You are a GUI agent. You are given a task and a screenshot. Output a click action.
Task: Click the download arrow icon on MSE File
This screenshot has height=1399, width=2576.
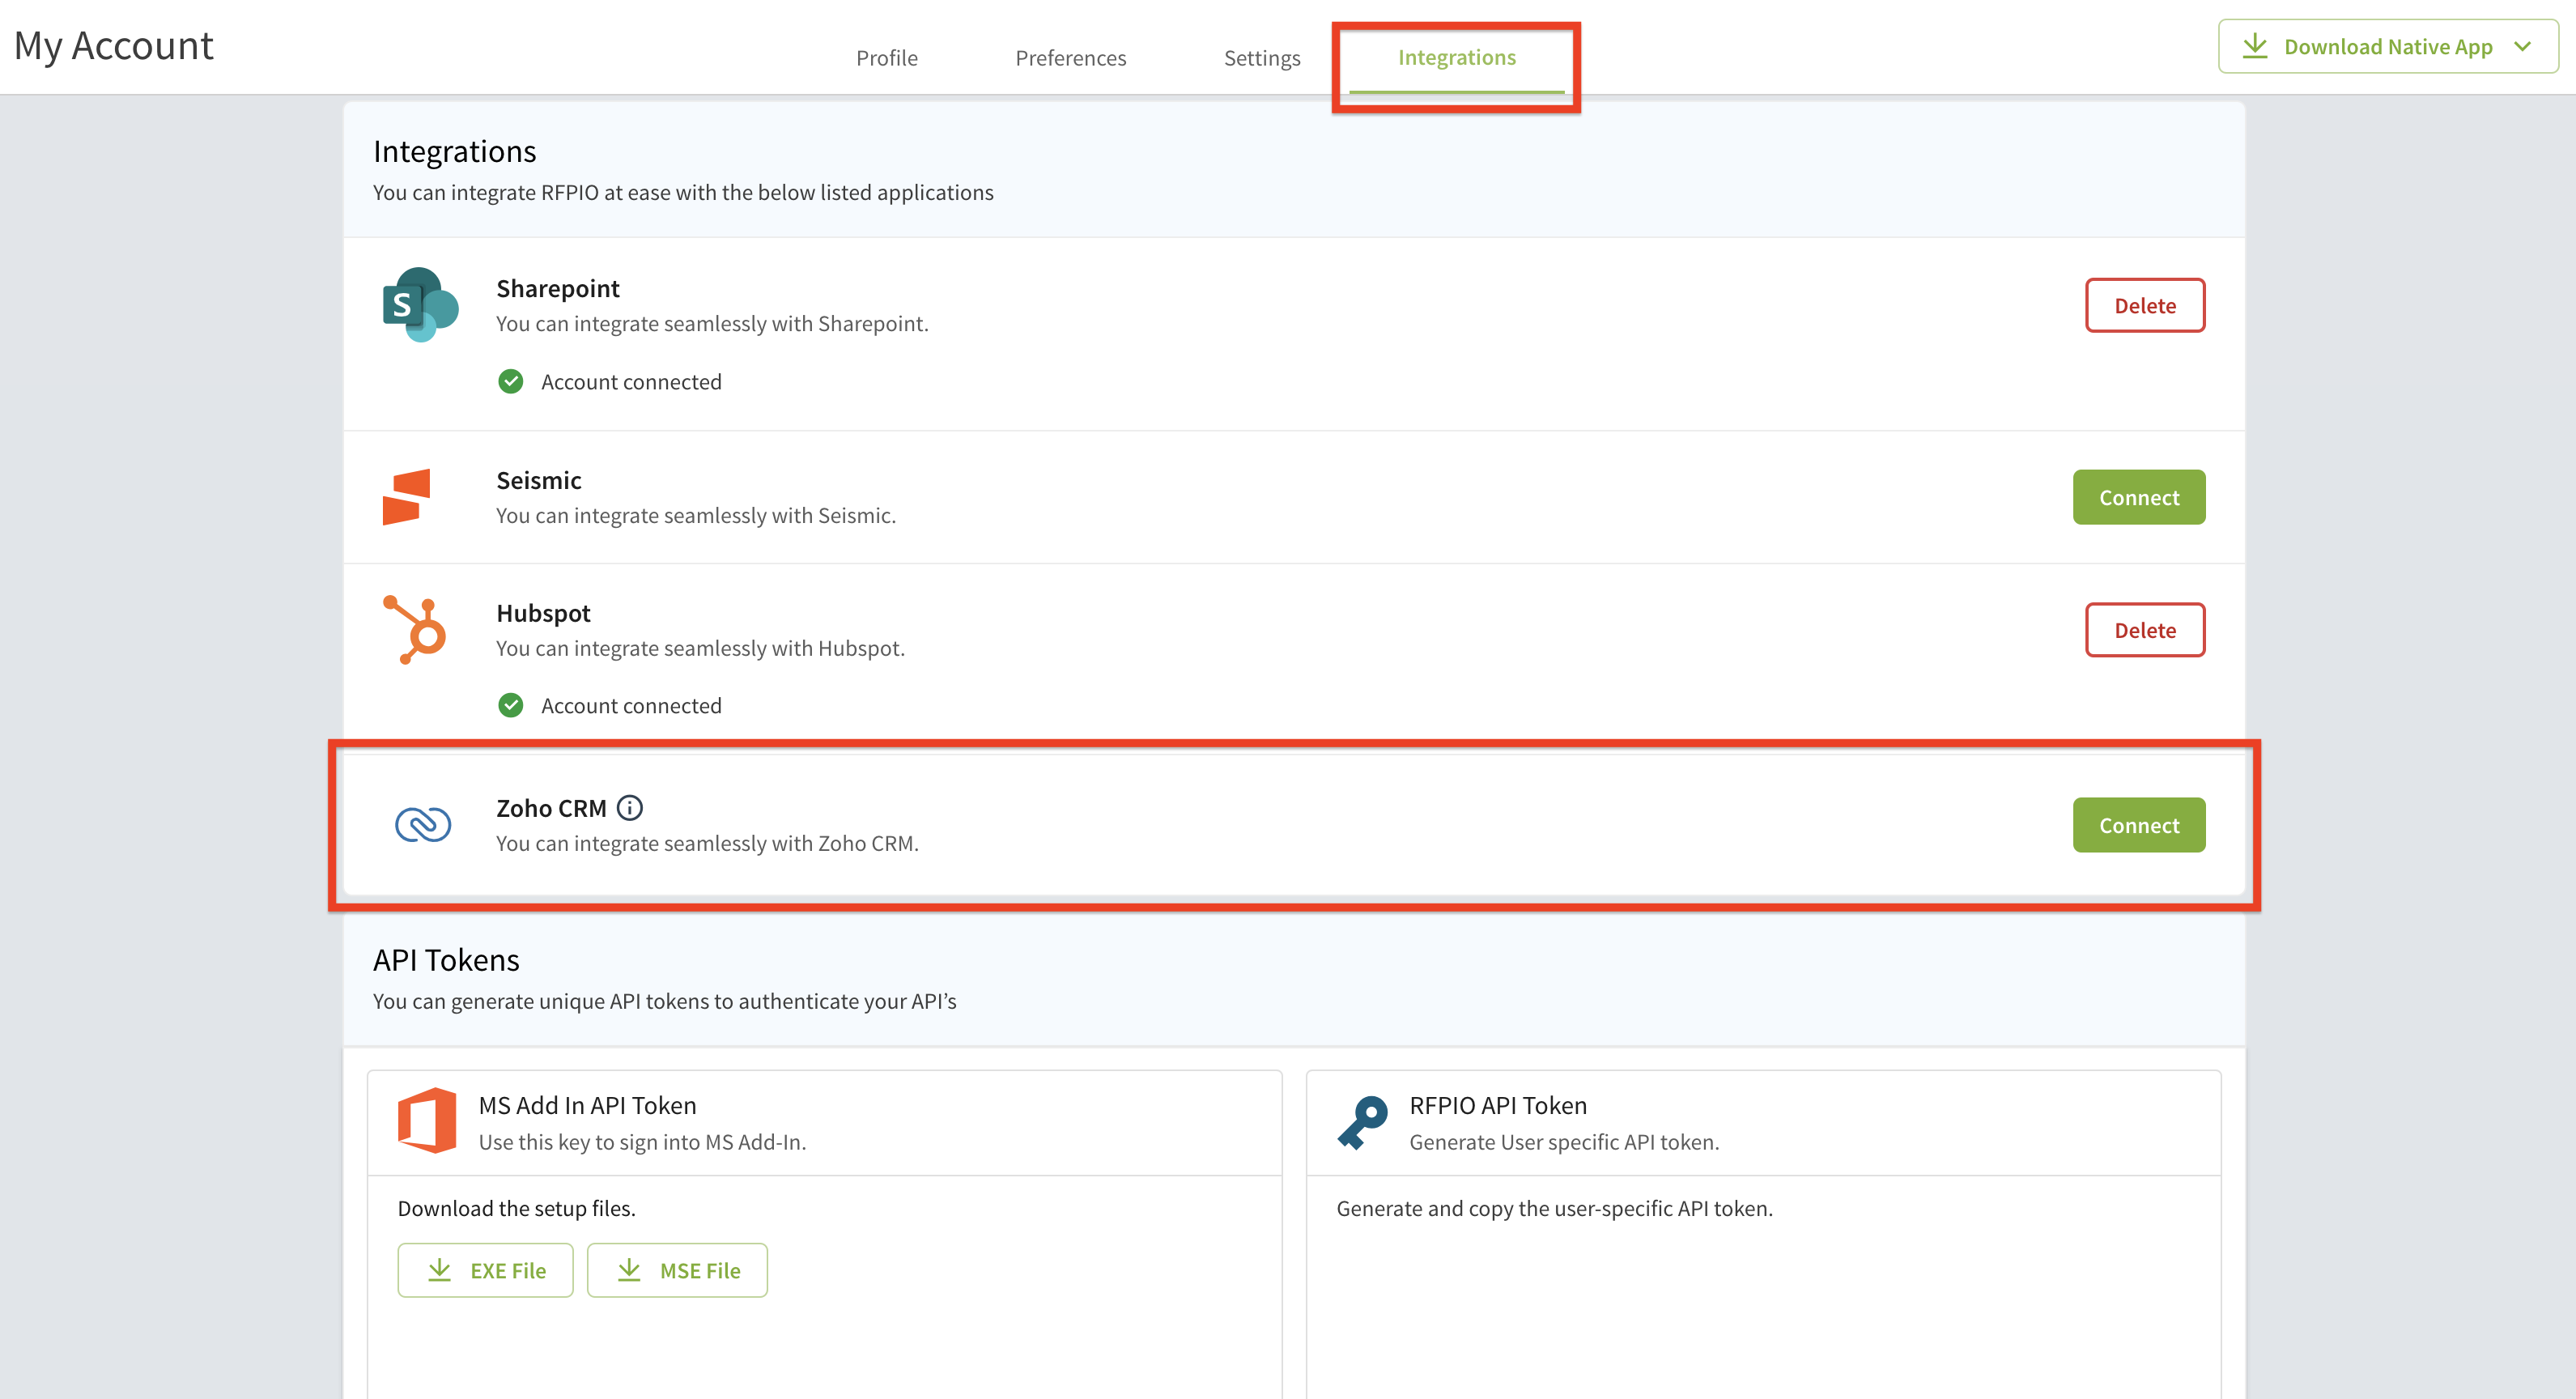tap(628, 1270)
